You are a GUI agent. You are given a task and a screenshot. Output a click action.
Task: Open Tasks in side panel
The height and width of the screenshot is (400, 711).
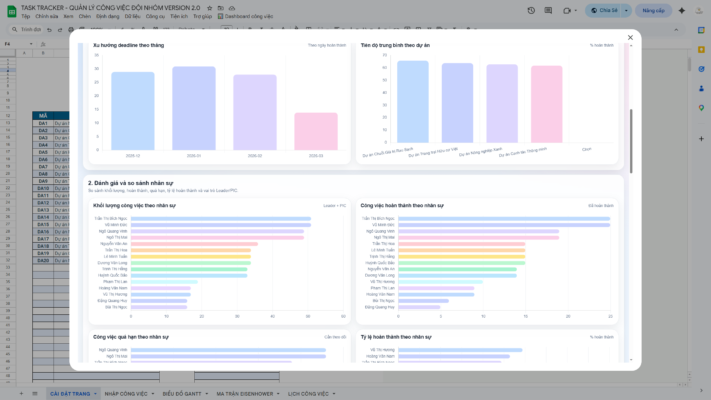point(701,69)
